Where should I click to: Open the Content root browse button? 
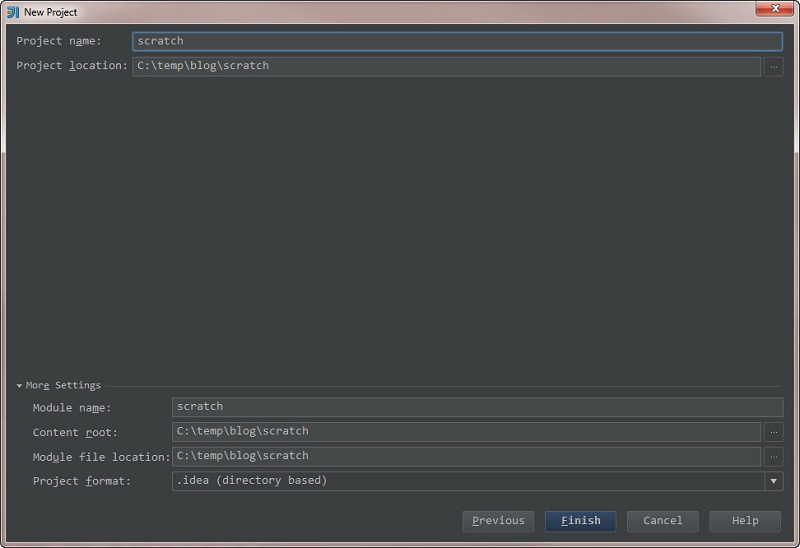(x=773, y=432)
